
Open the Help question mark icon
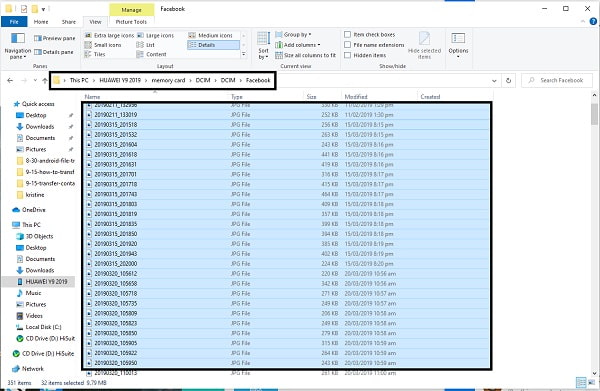(x=593, y=22)
